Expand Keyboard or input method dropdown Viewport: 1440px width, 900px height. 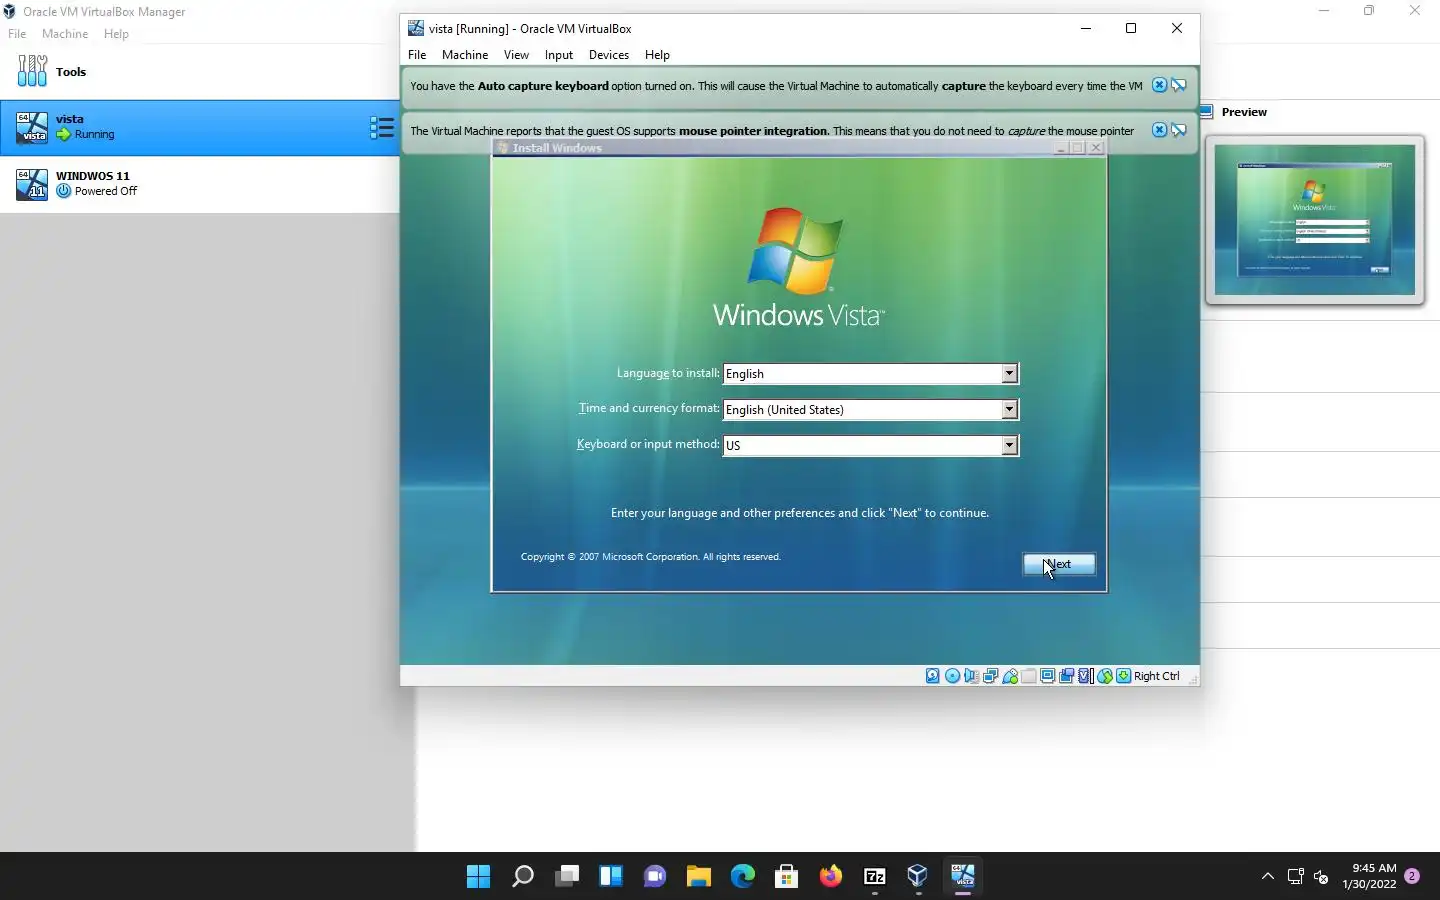(1009, 445)
